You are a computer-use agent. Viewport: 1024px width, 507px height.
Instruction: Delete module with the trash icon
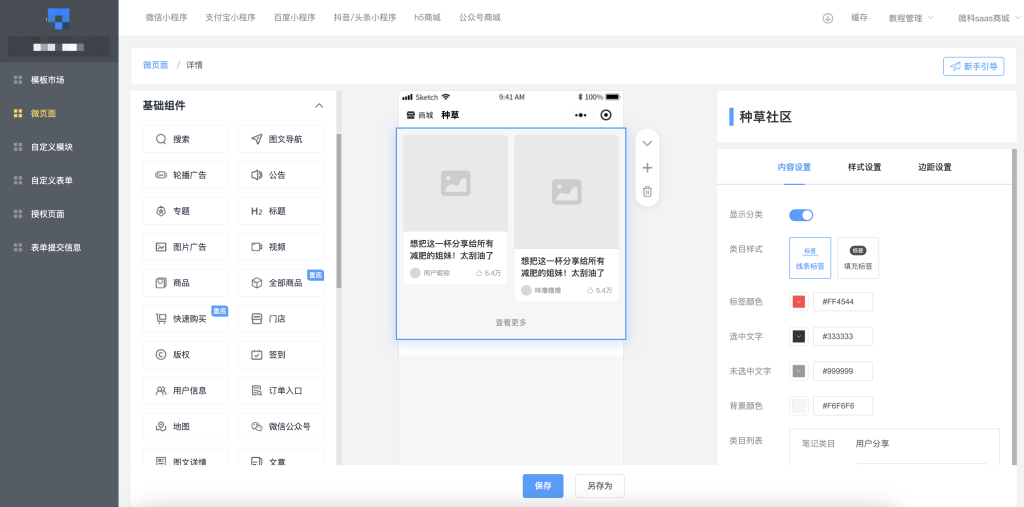tap(647, 191)
